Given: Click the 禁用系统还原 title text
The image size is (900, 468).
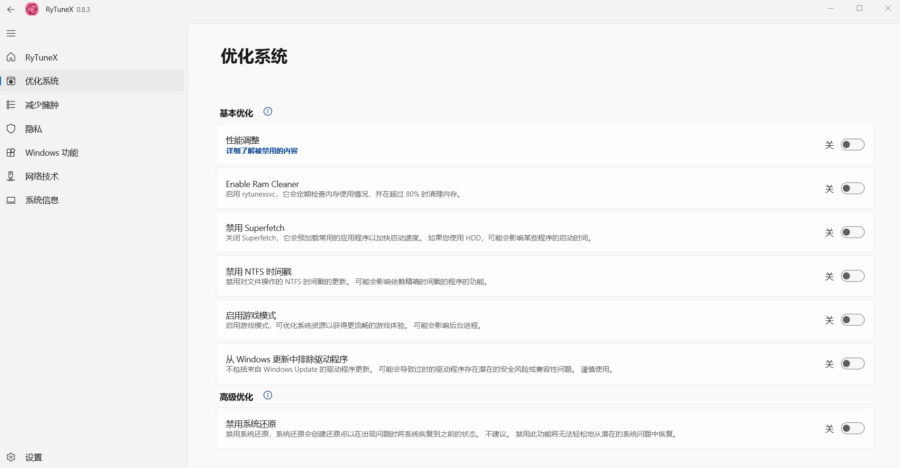Looking at the screenshot, I should 251,424.
